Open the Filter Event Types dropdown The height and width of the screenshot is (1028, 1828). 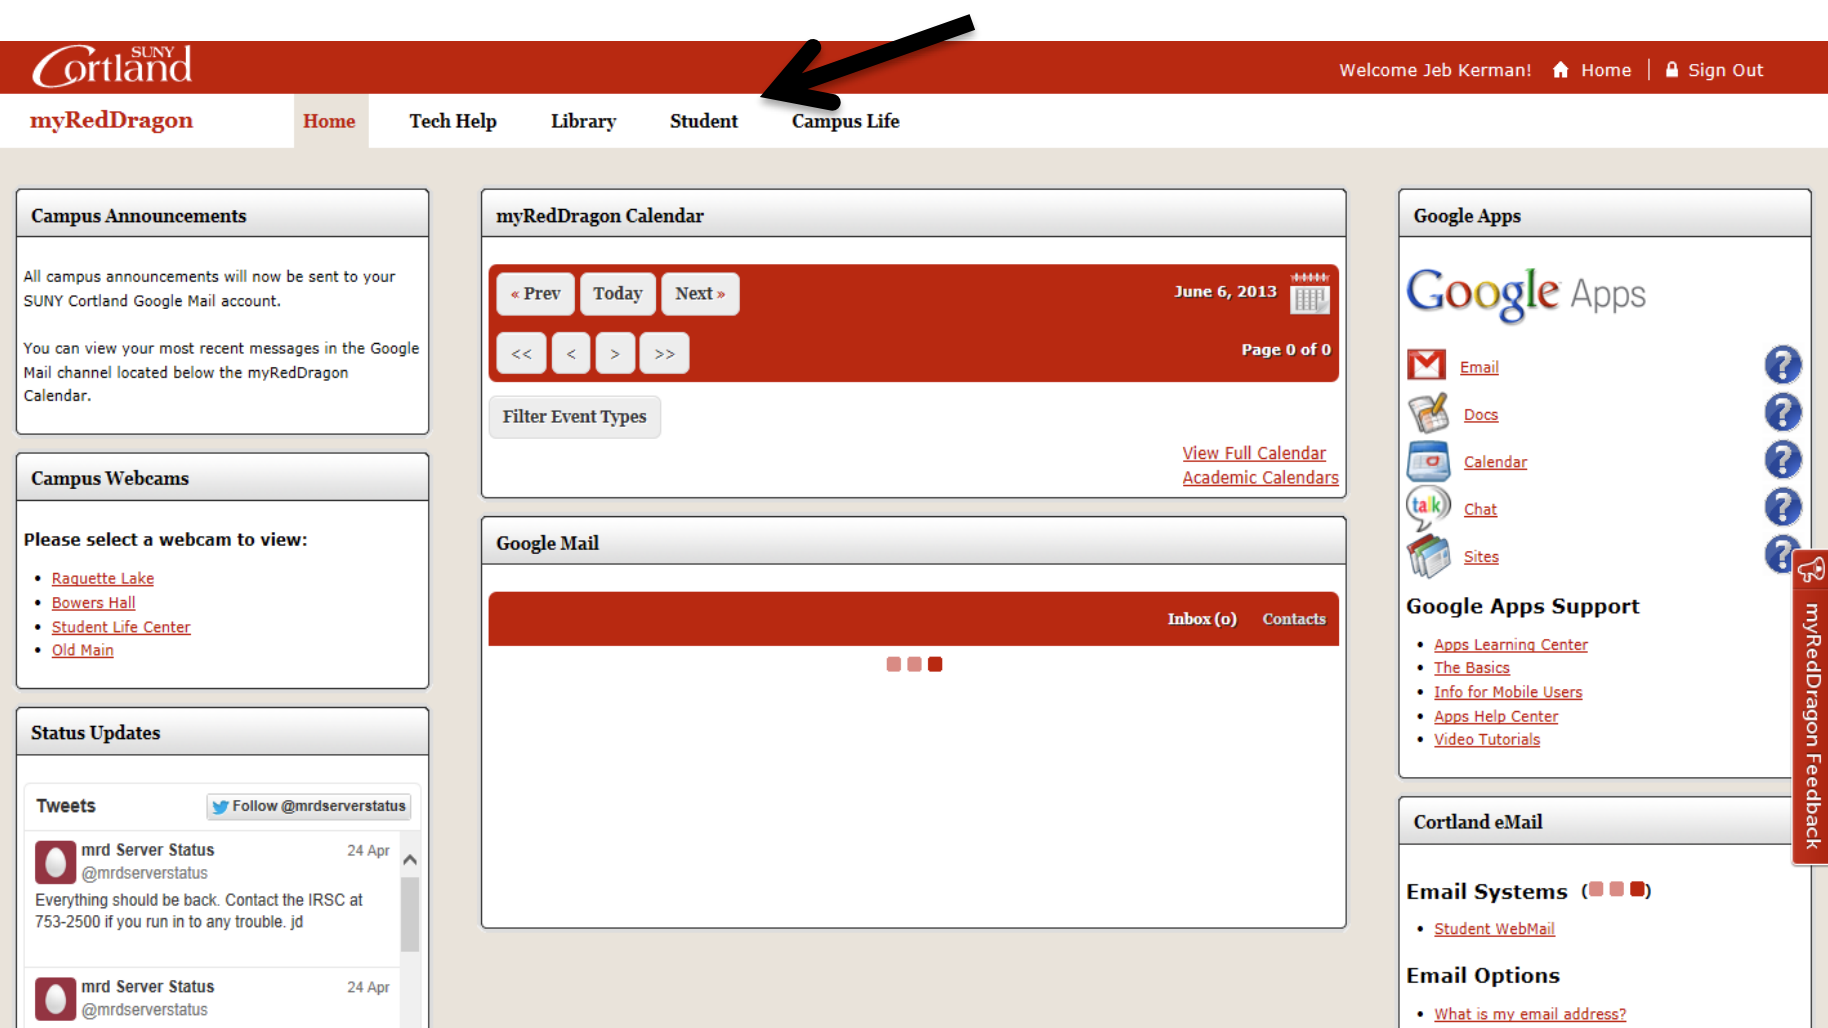pyautogui.click(x=574, y=416)
